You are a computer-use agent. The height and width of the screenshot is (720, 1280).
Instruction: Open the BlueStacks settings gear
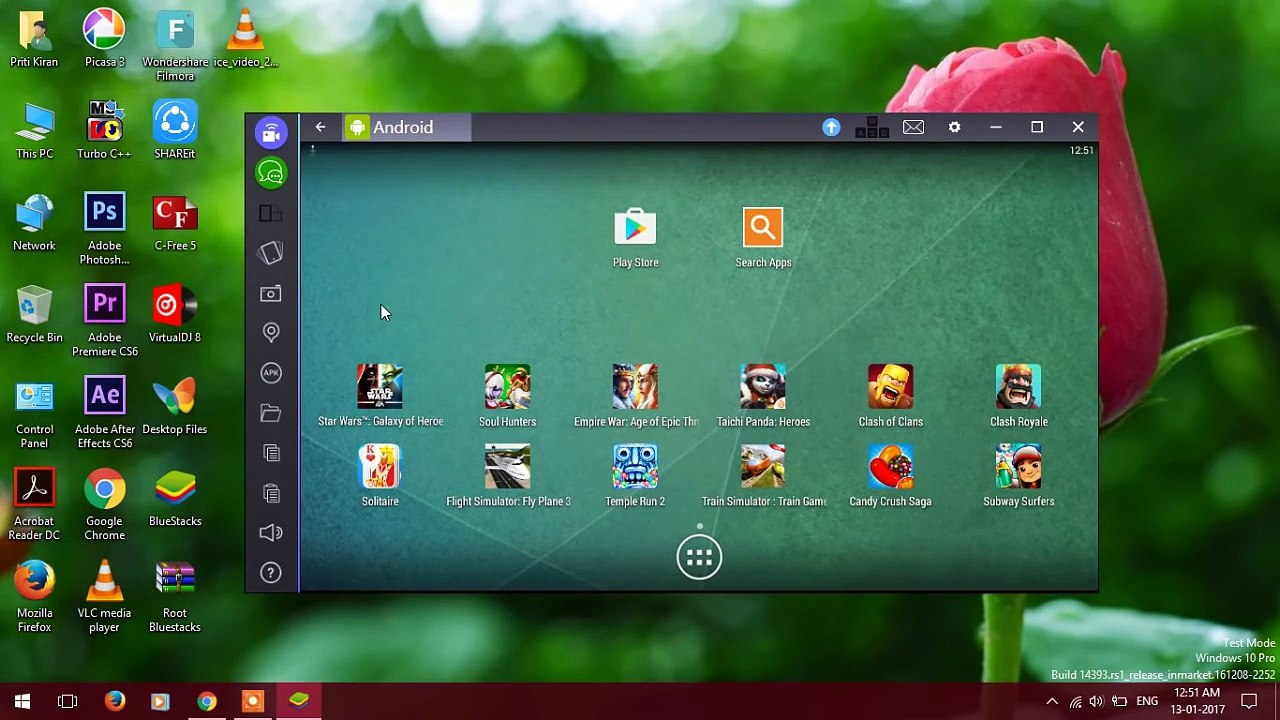click(x=954, y=127)
